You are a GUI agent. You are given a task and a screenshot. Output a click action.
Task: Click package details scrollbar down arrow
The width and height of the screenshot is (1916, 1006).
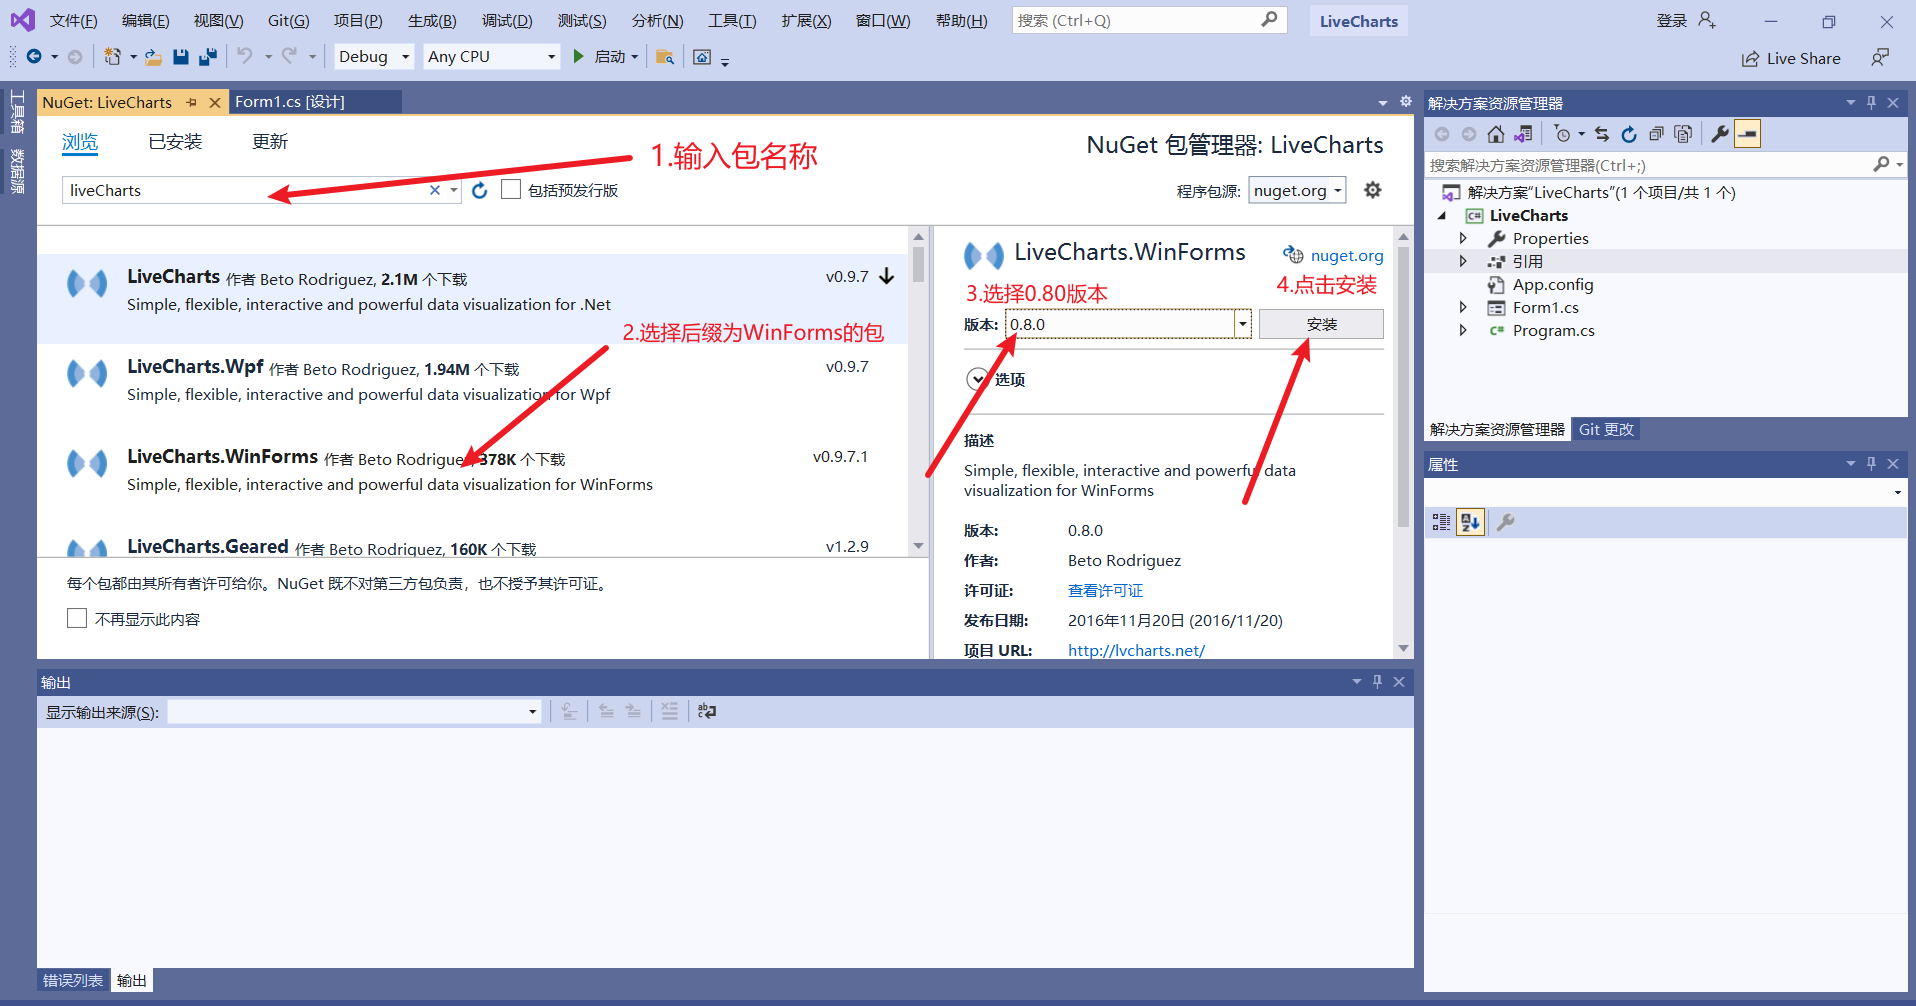tap(1403, 648)
